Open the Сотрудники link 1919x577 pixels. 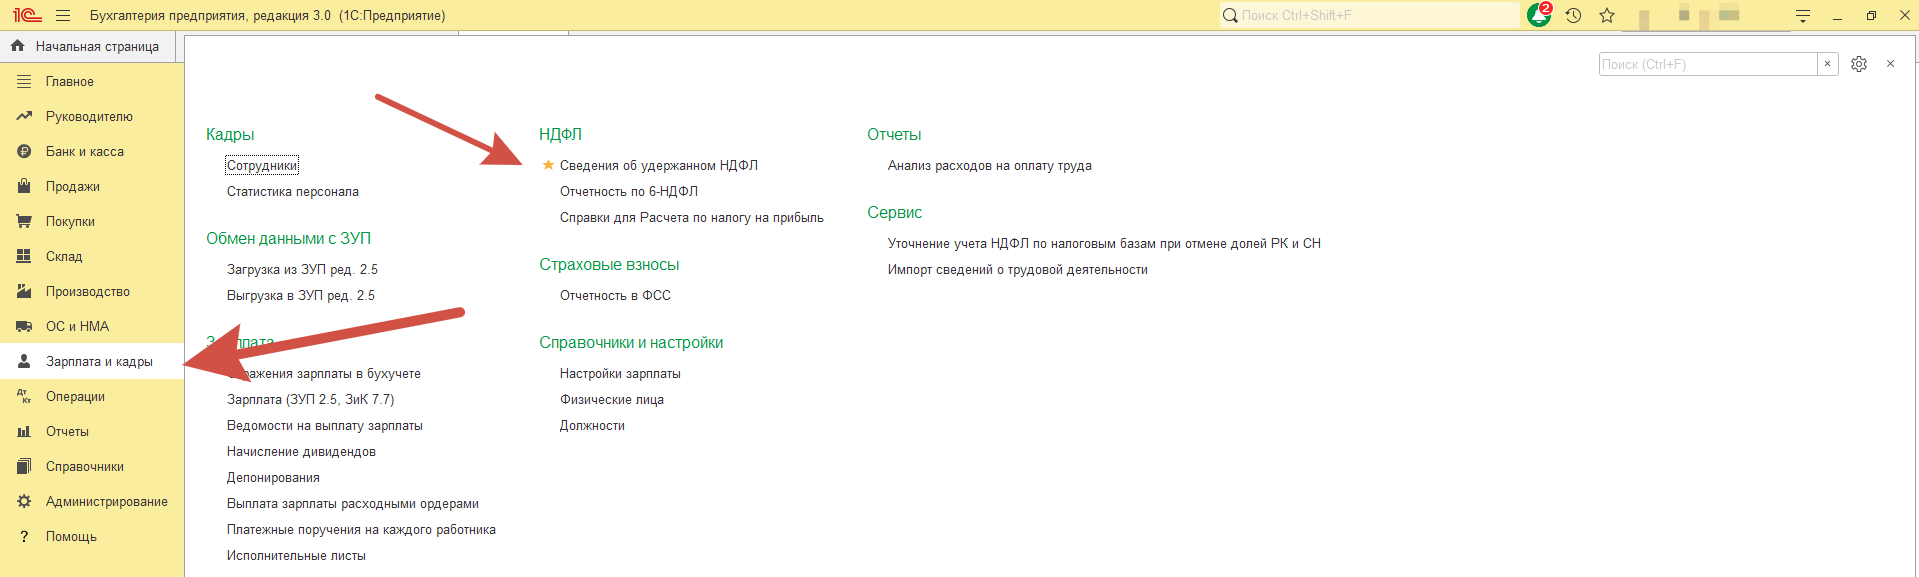tap(262, 166)
